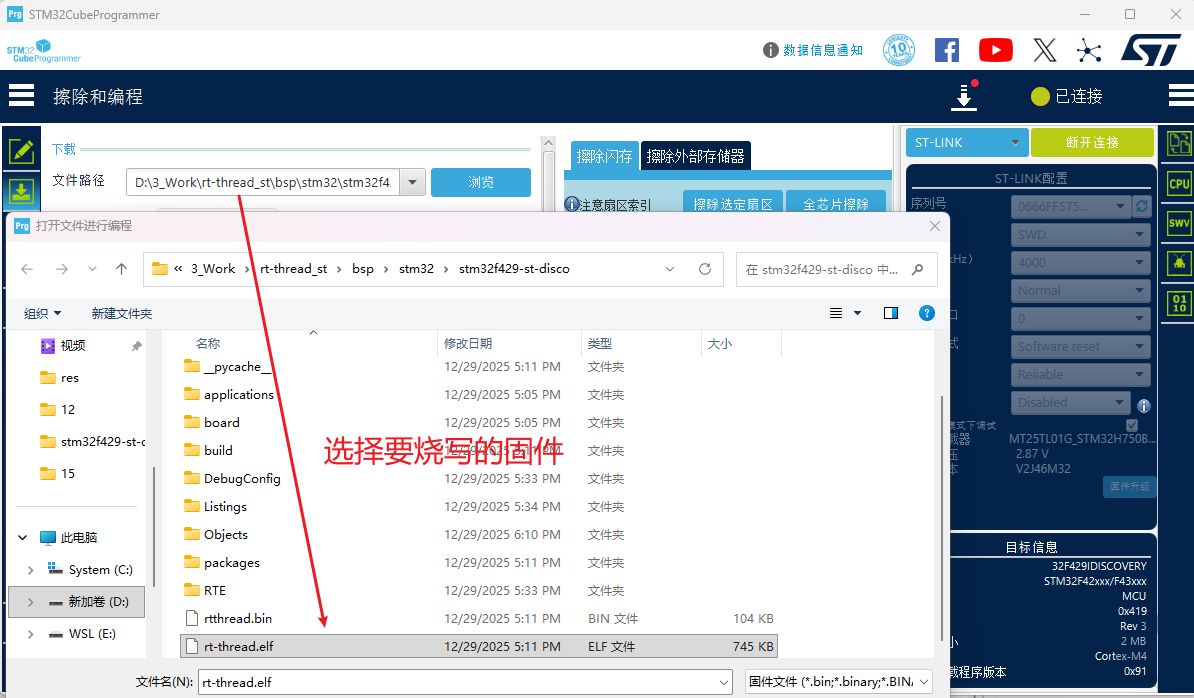Open the 组织 menu in file dialog
1194x698 pixels.
pyautogui.click(x=43, y=313)
